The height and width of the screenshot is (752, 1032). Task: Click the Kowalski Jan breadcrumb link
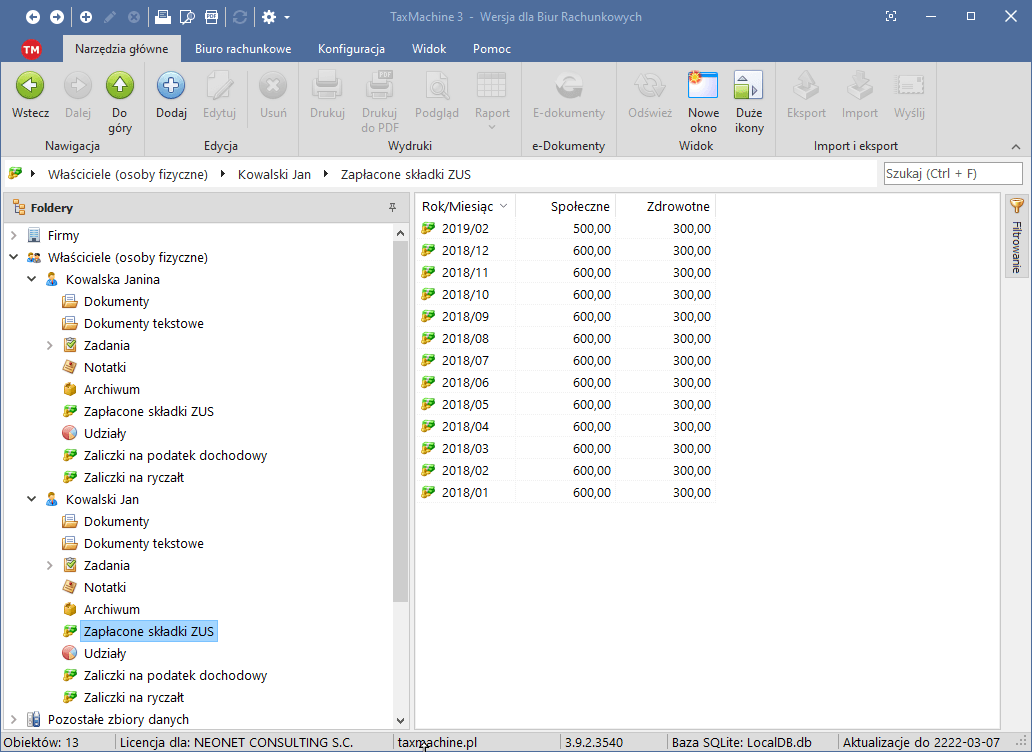click(274, 175)
